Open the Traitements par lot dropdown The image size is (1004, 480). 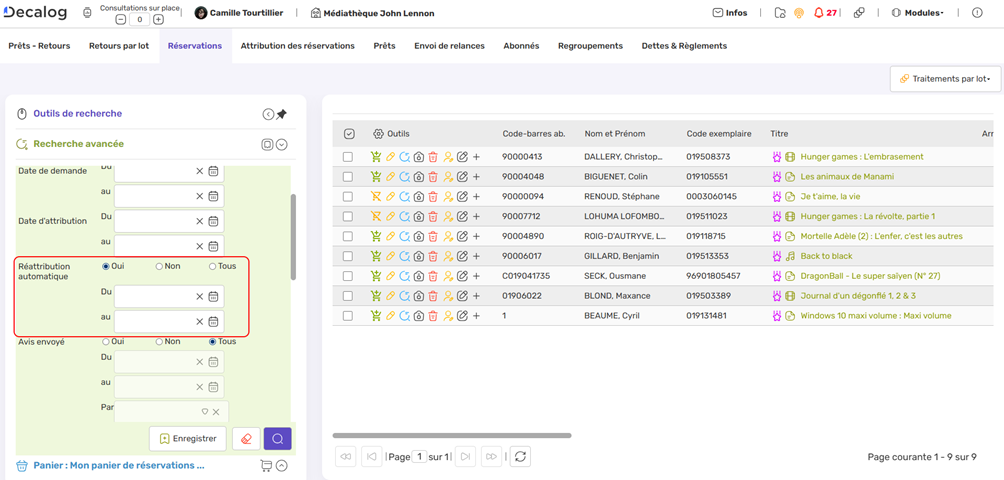pos(945,78)
